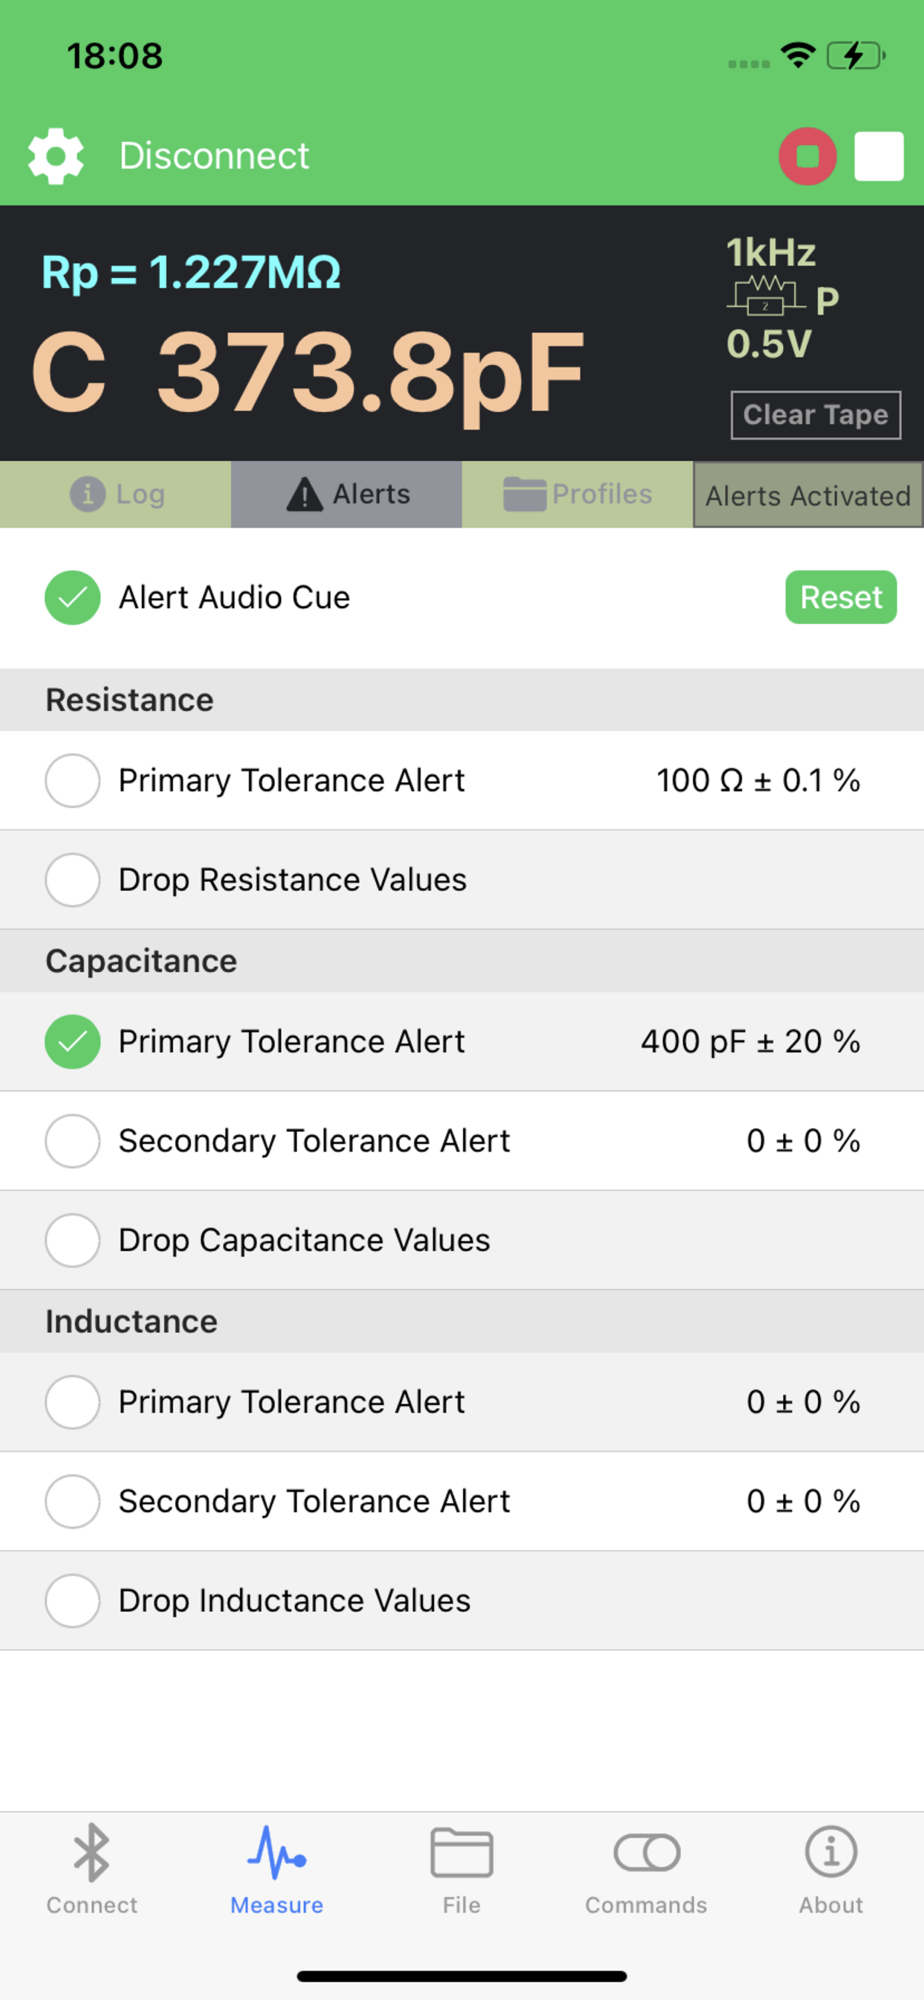Edit the 400 pF ± 20 % value

[x=750, y=1041]
